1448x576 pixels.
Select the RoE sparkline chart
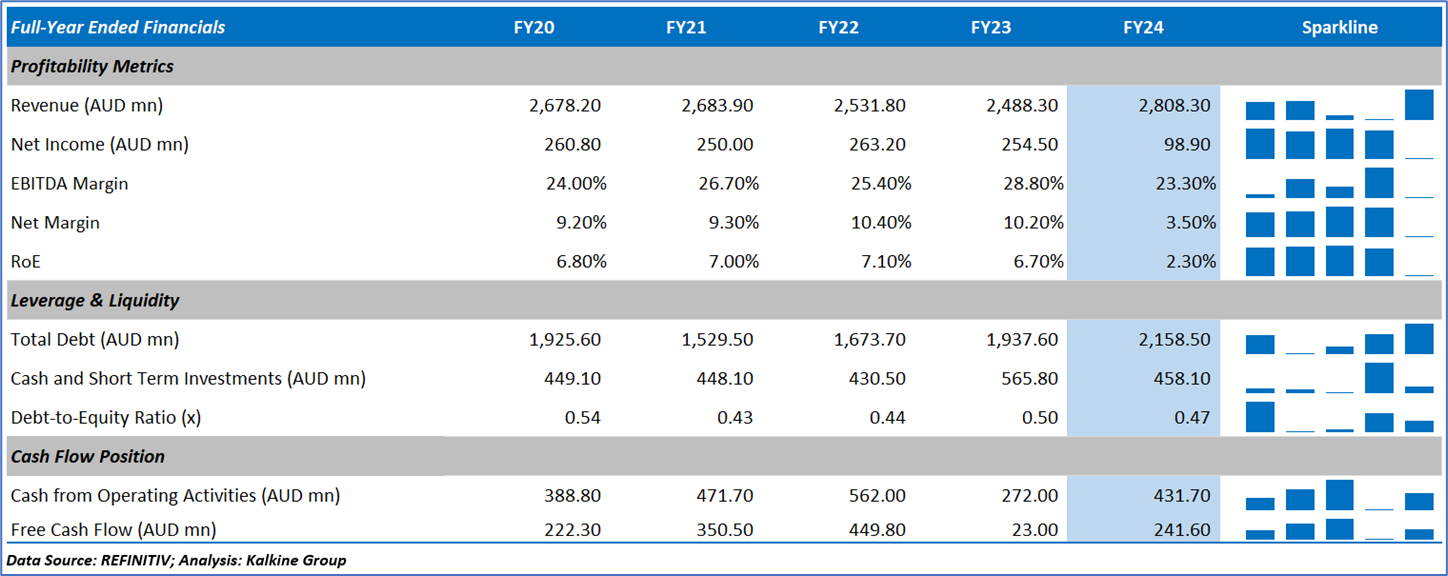[1339, 261]
